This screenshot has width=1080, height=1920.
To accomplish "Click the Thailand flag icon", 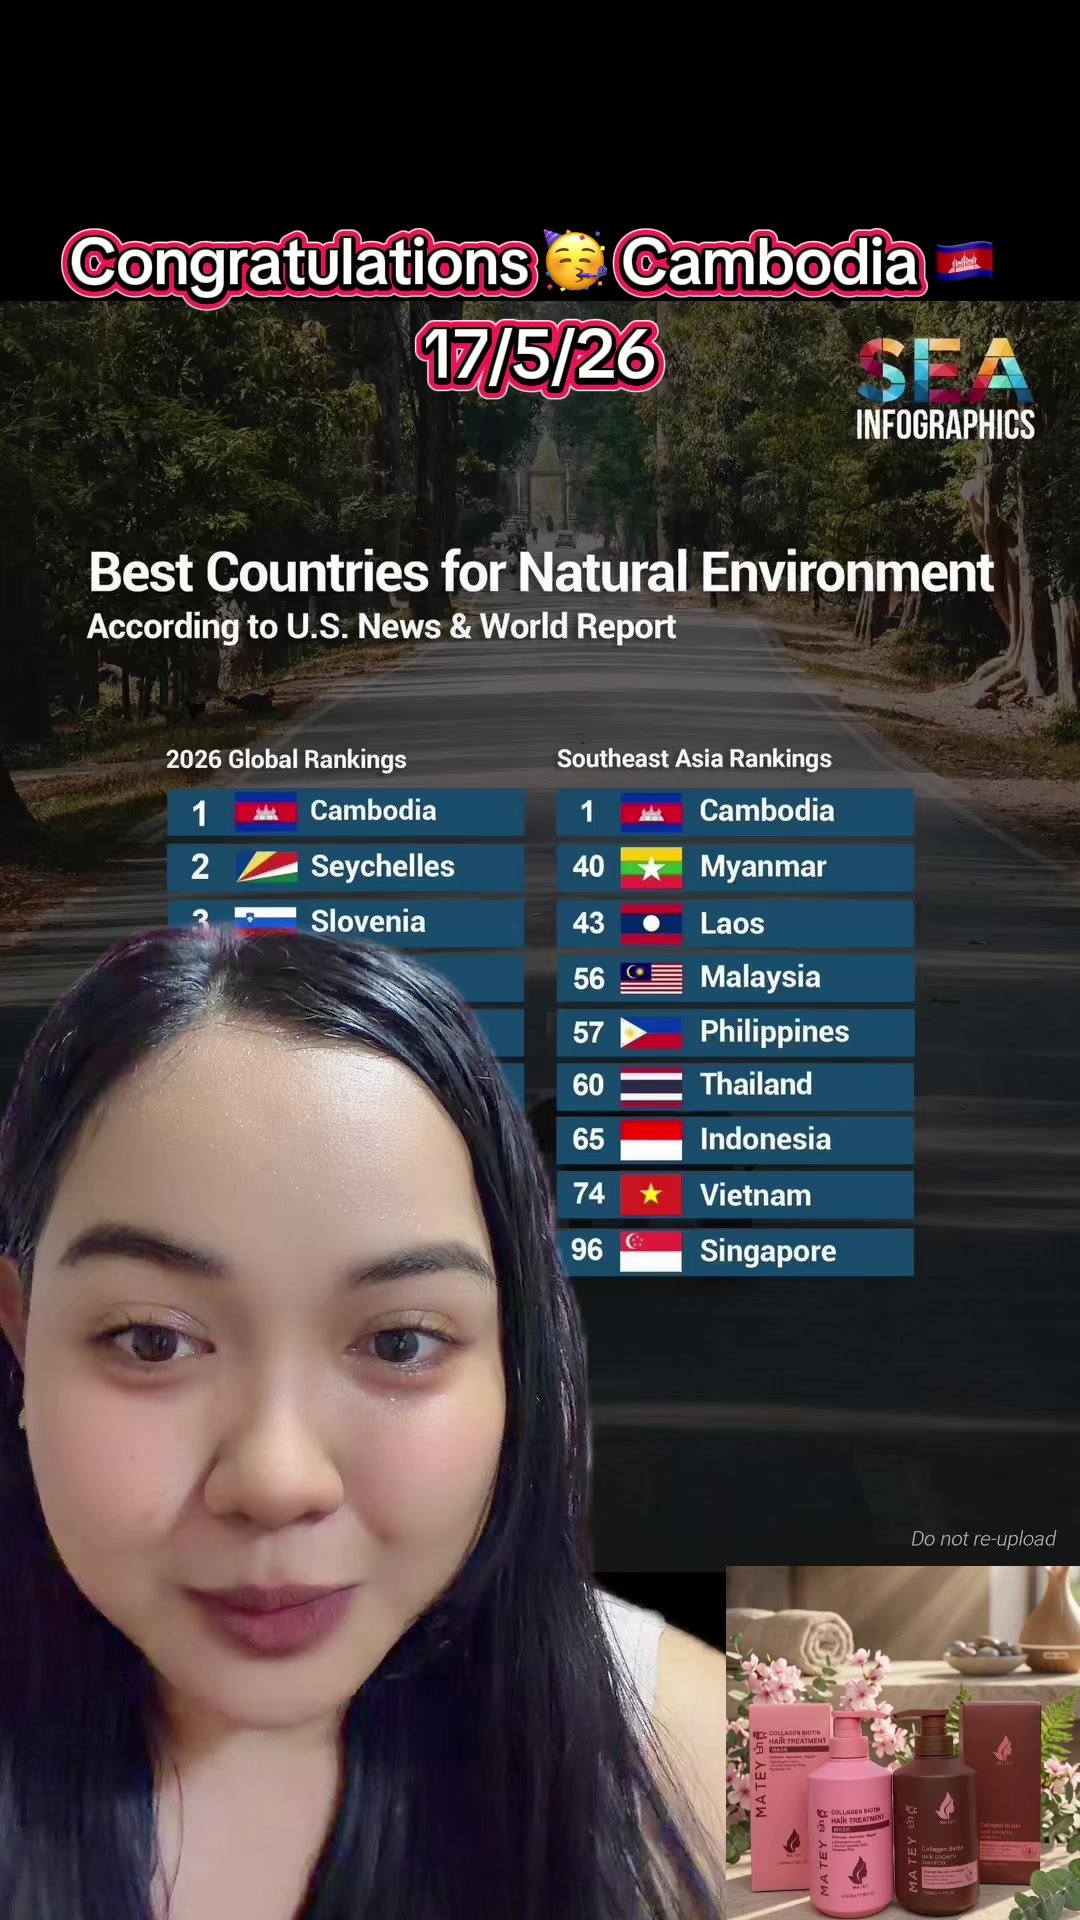I will 651,1086.
